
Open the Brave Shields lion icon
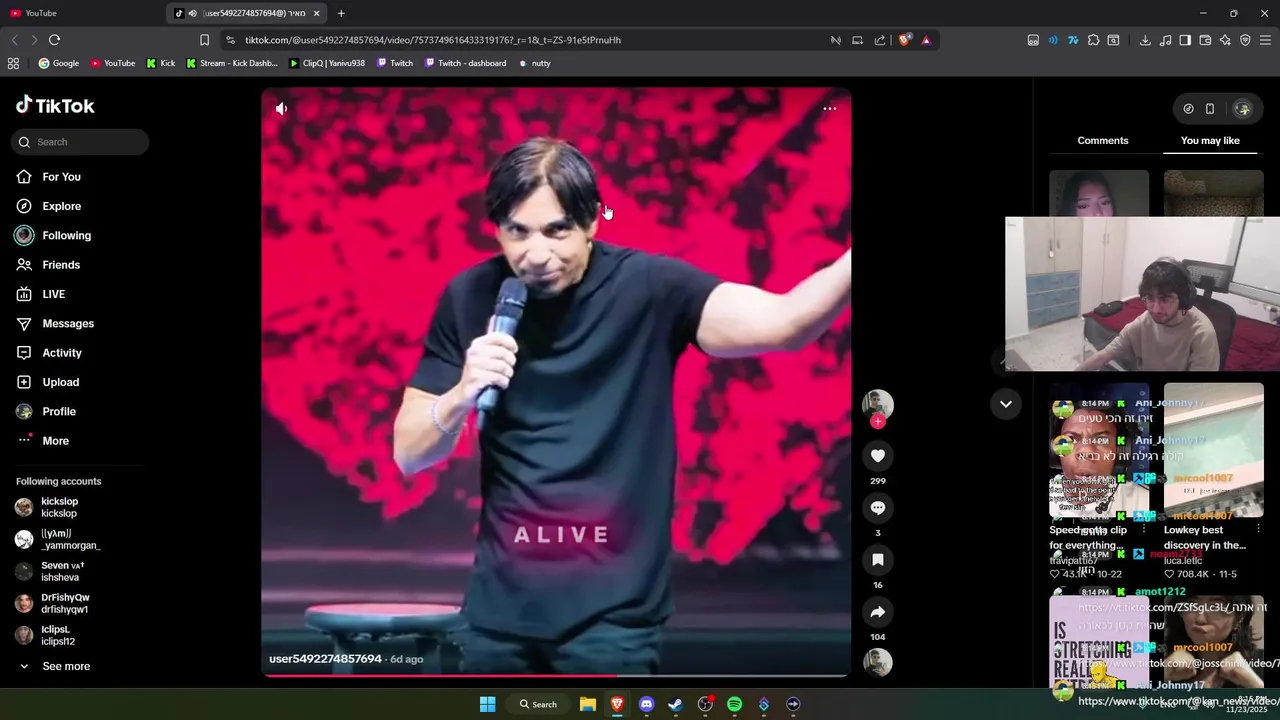click(905, 40)
